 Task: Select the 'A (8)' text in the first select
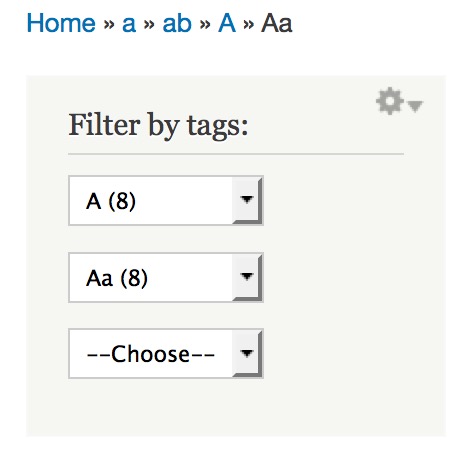pos(111,201)
